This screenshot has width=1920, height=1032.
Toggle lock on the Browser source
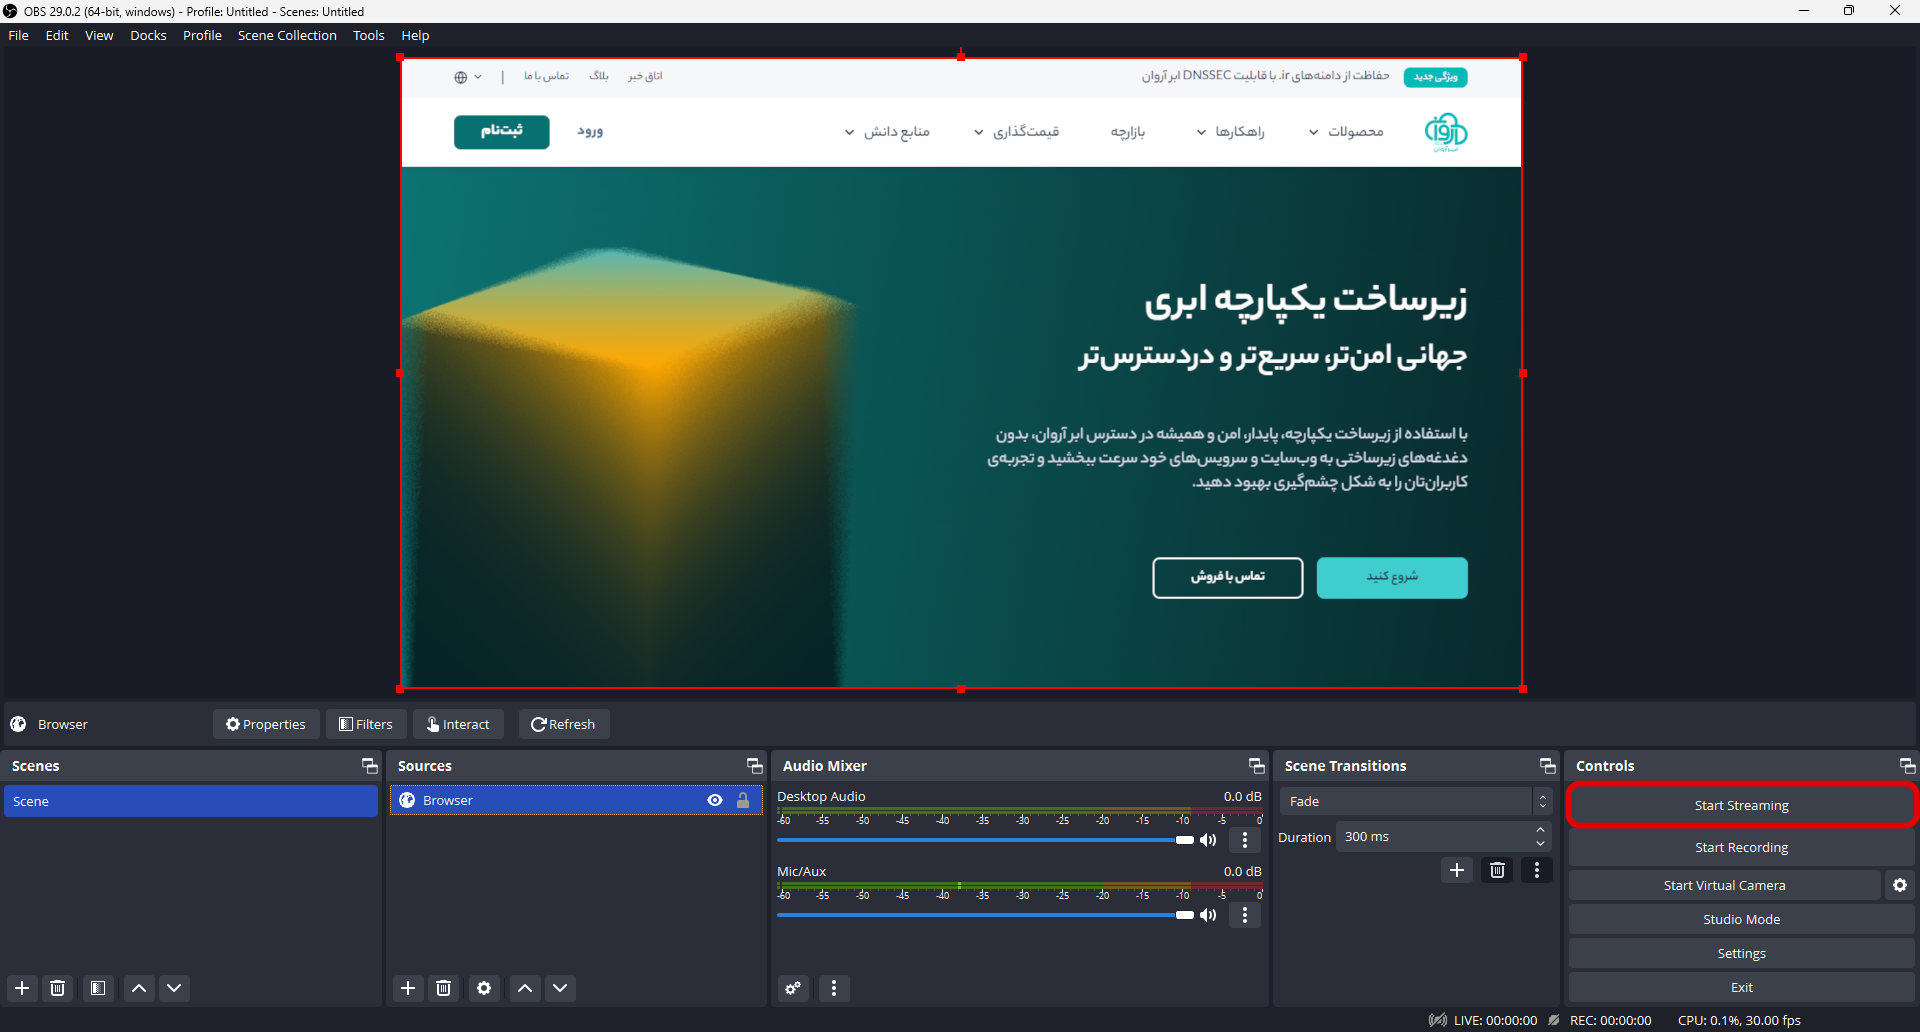(743, 800)
